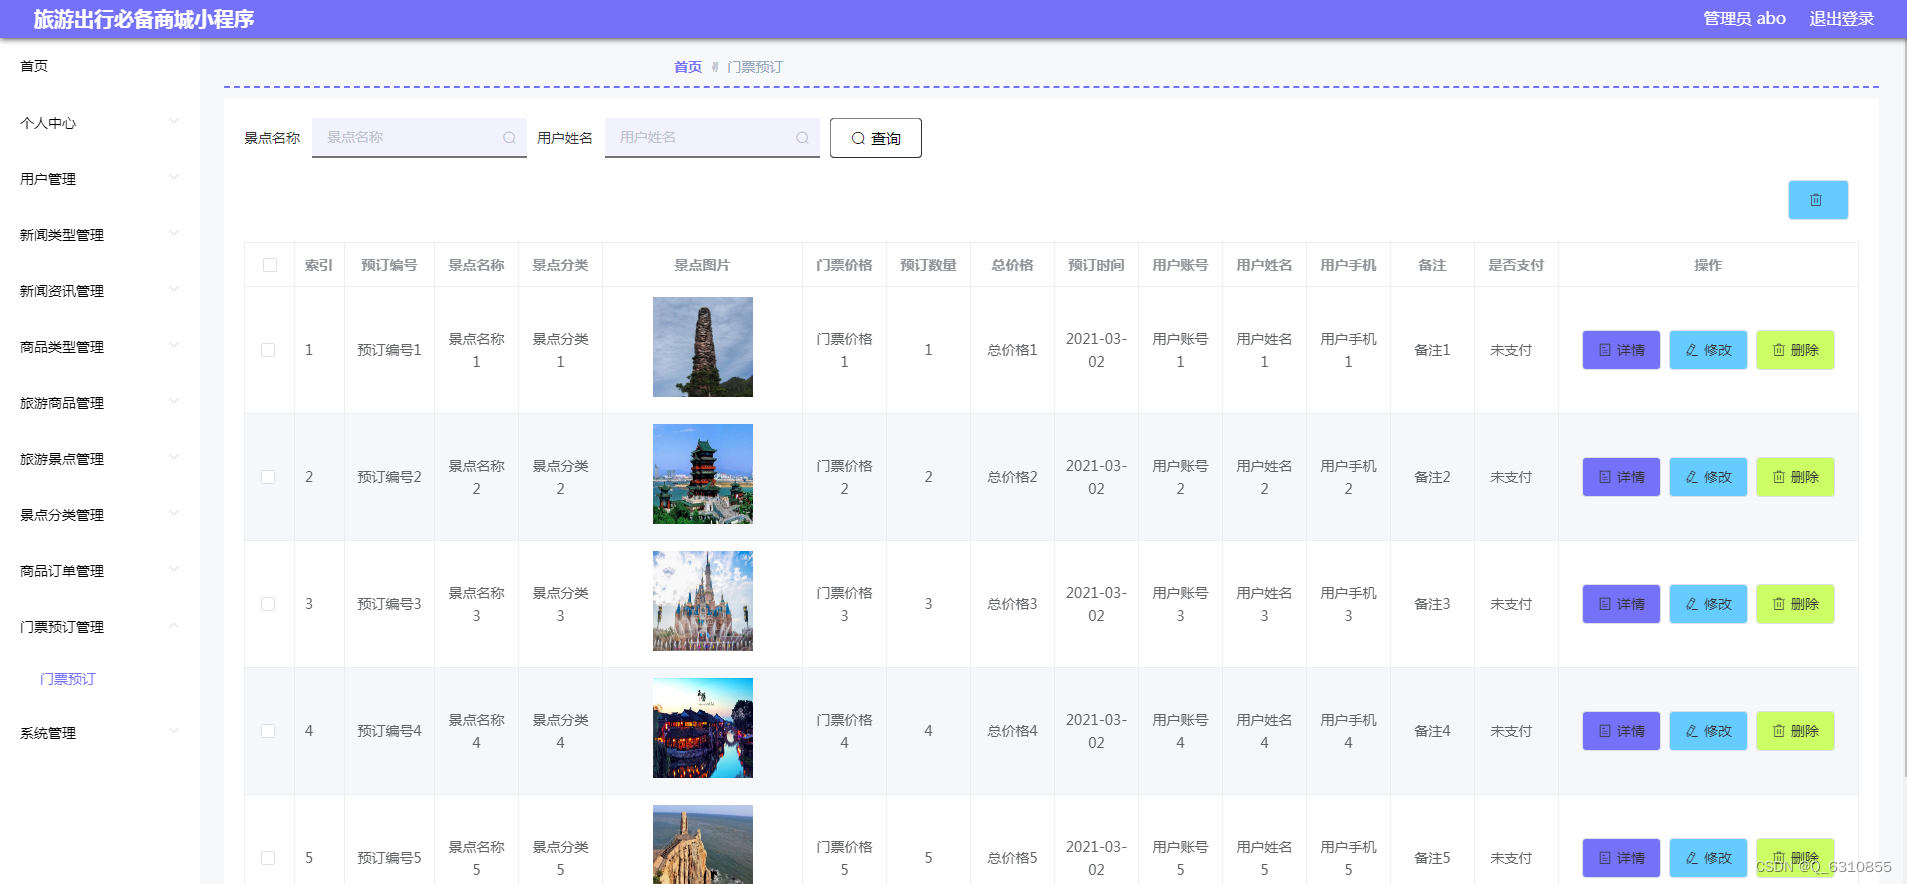Click 修改 for 预订编号1
Viewport: 1907px width, 884px height.
pos(1708,350)
